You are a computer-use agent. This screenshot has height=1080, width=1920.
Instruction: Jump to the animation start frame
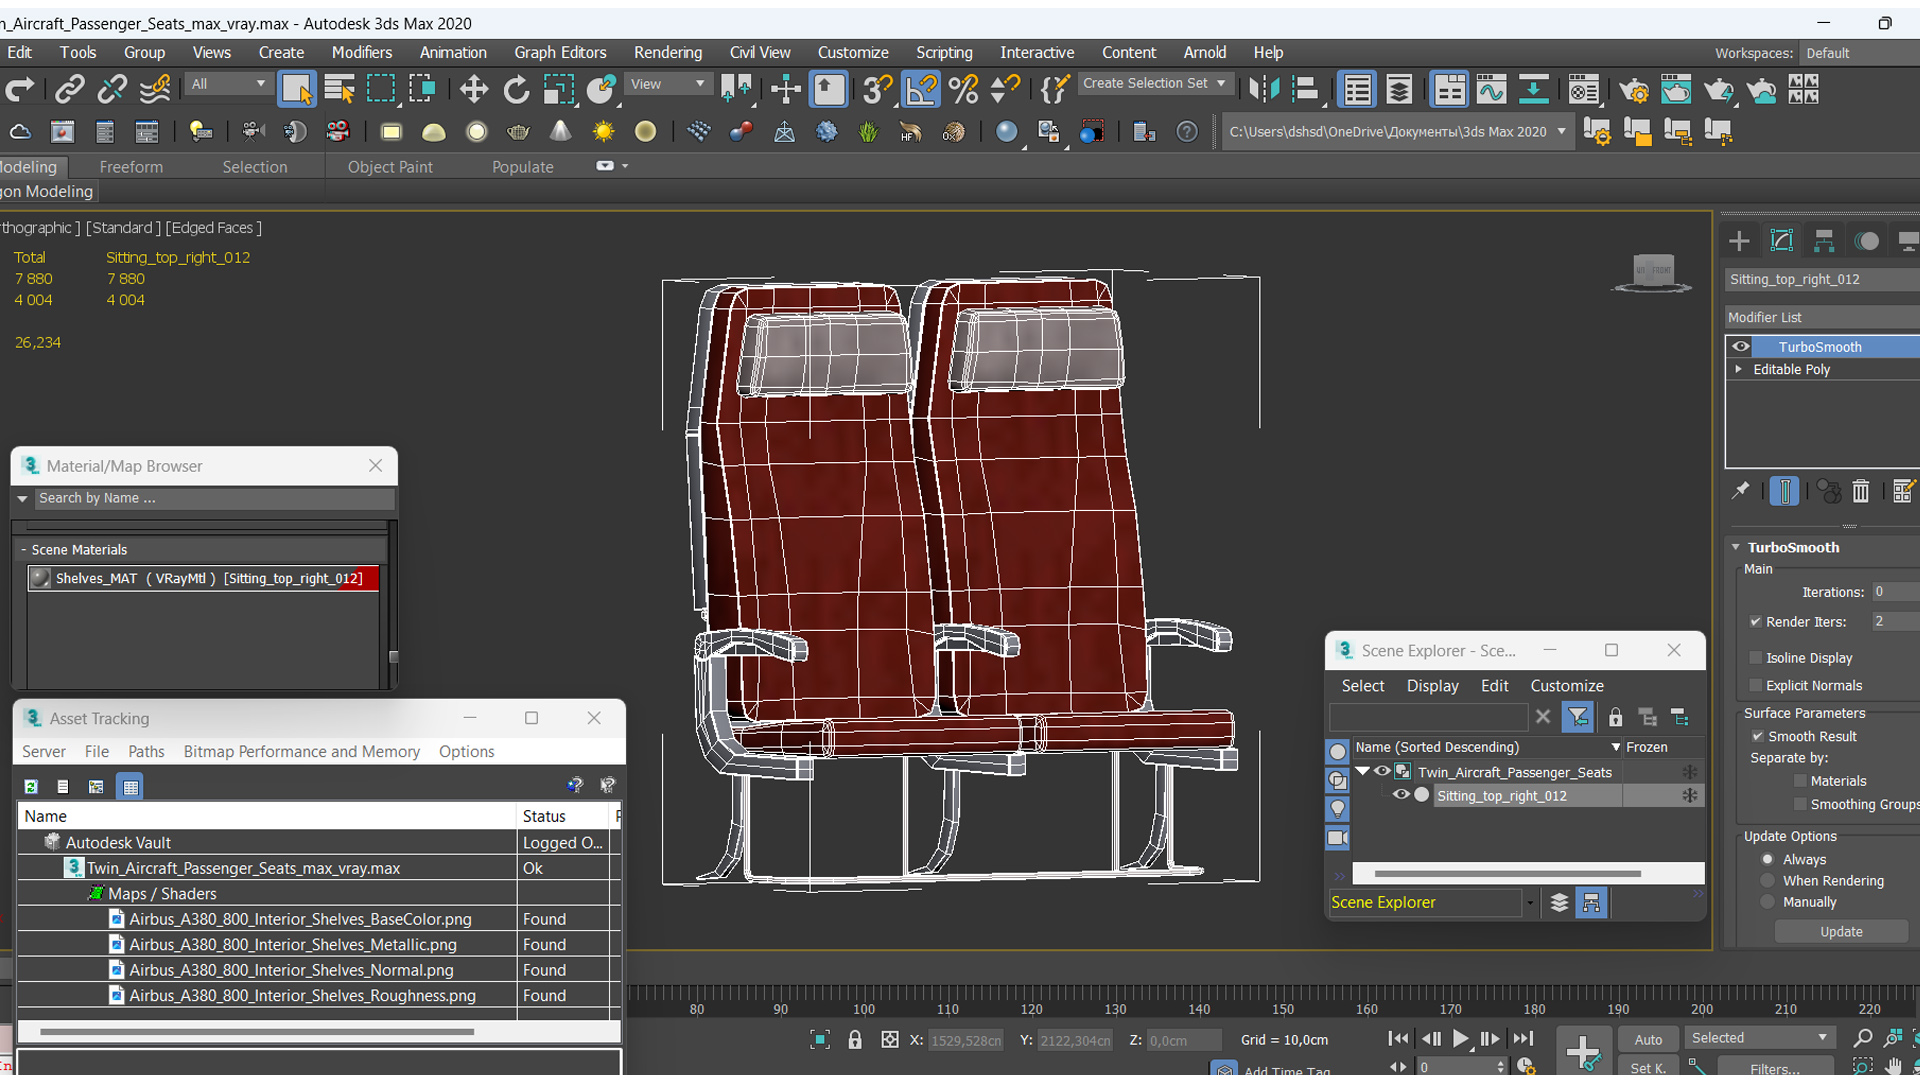pyautogui.click(x=1398, y=1039)
